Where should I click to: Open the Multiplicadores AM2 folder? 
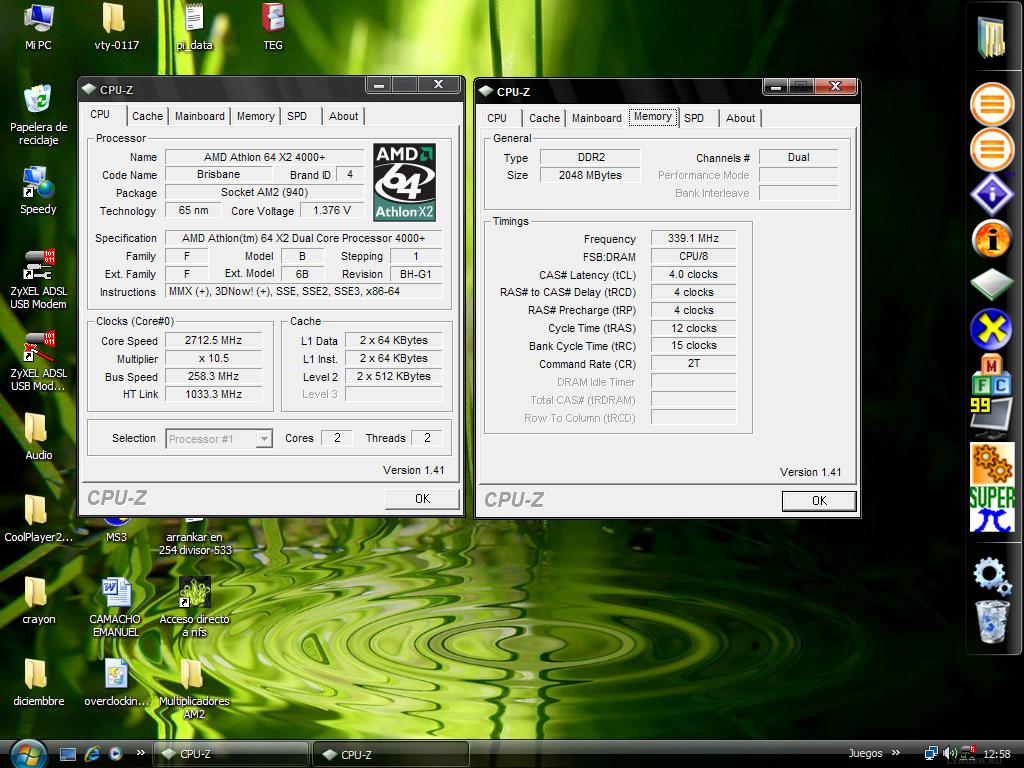click(x=194, y=689)
